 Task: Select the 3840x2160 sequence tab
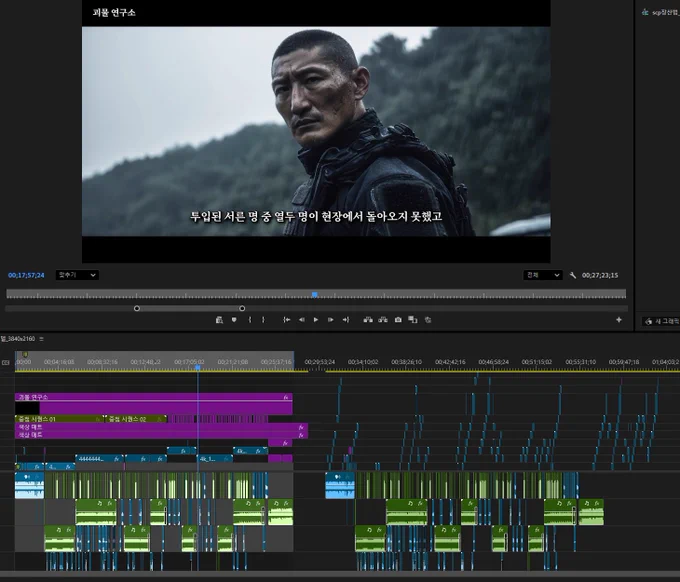tap(18, 339)
